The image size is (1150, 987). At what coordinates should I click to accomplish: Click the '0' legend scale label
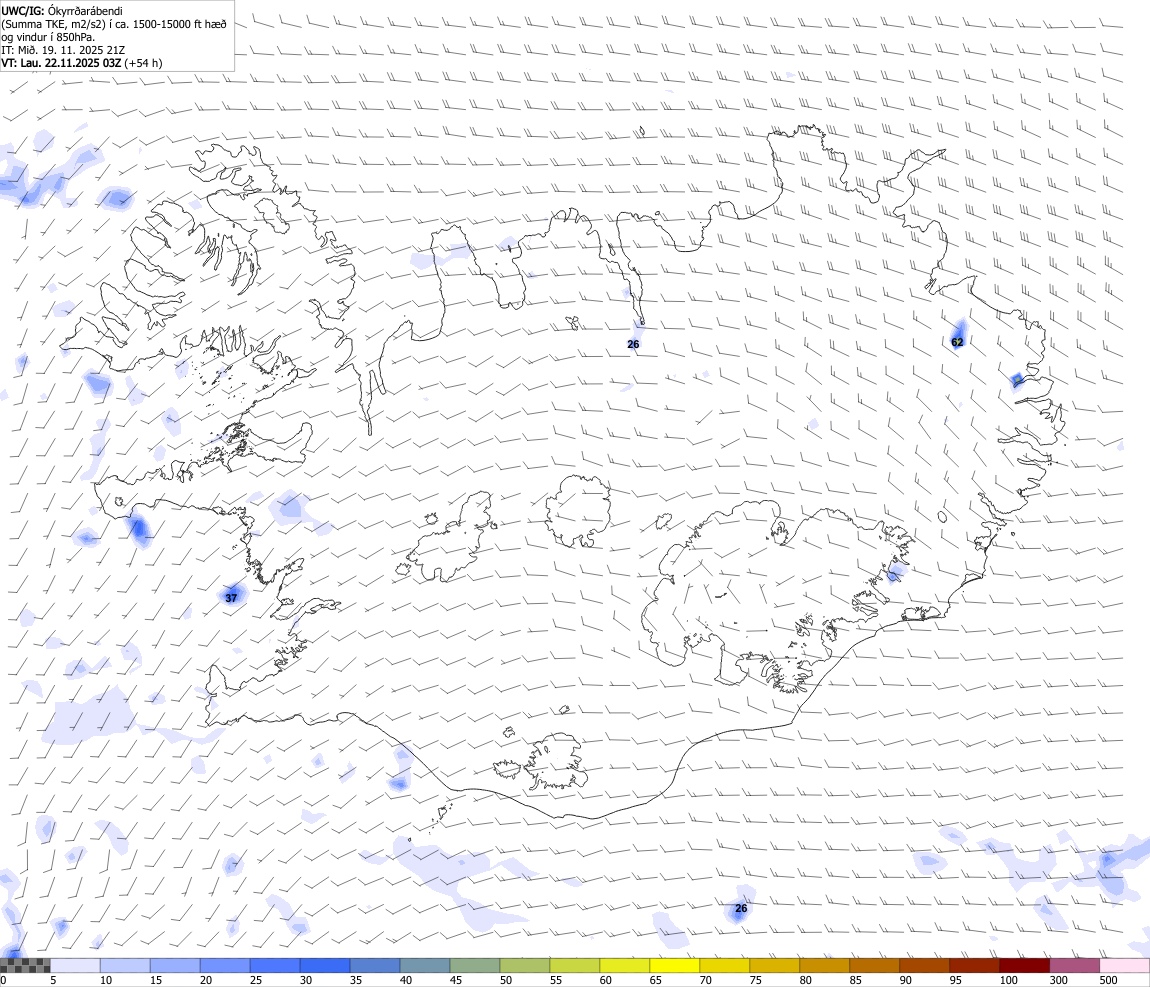point(4,980)
